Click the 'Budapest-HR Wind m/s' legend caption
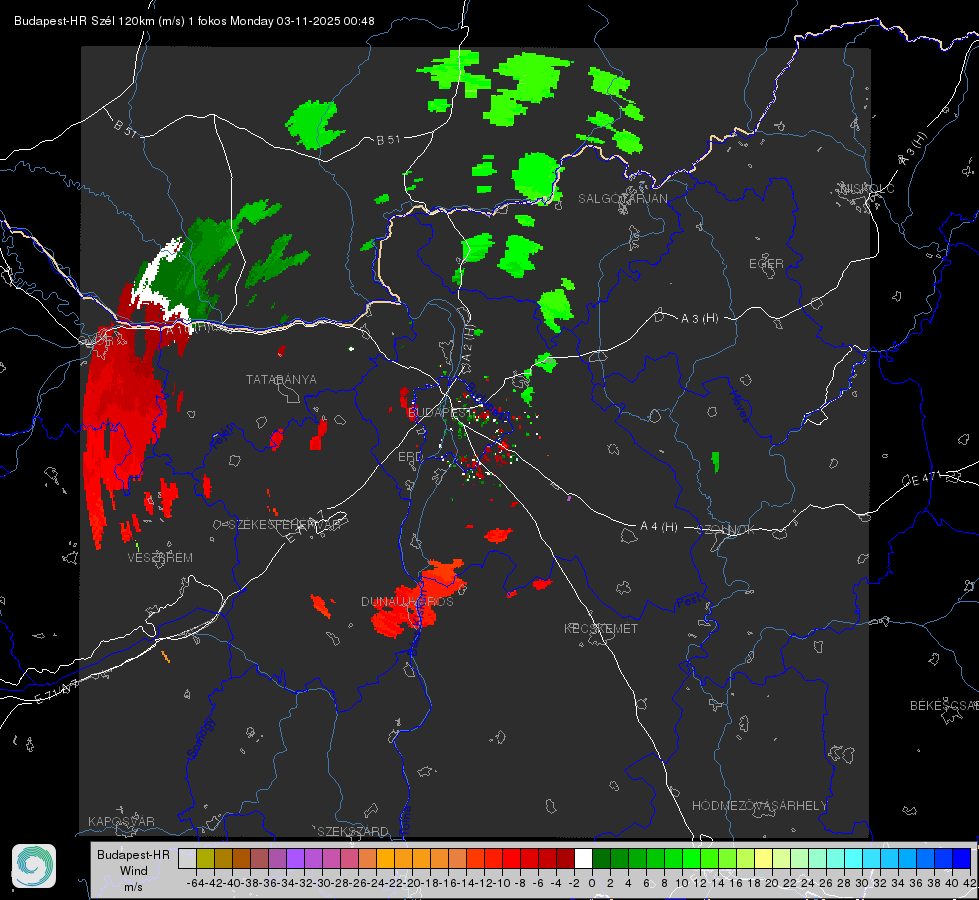Screen dimensions: 979x900 [x=133, y=870]
